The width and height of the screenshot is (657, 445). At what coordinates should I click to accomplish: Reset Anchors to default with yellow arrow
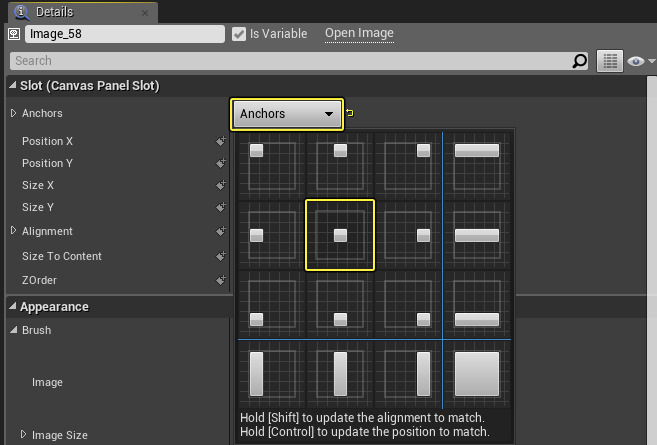[350, 113]
